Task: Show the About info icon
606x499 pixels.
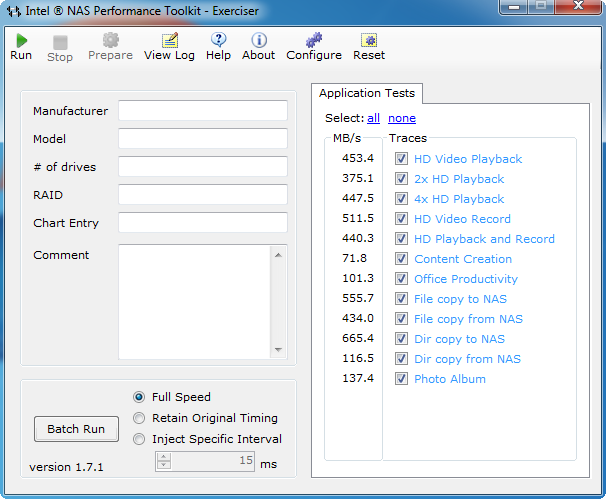Action: point(259,40)
